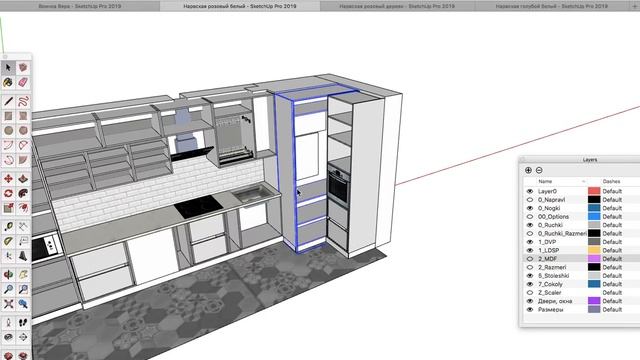Select the arrow Select tool
This screenshot has height=360, width=640.
[8, 67]
